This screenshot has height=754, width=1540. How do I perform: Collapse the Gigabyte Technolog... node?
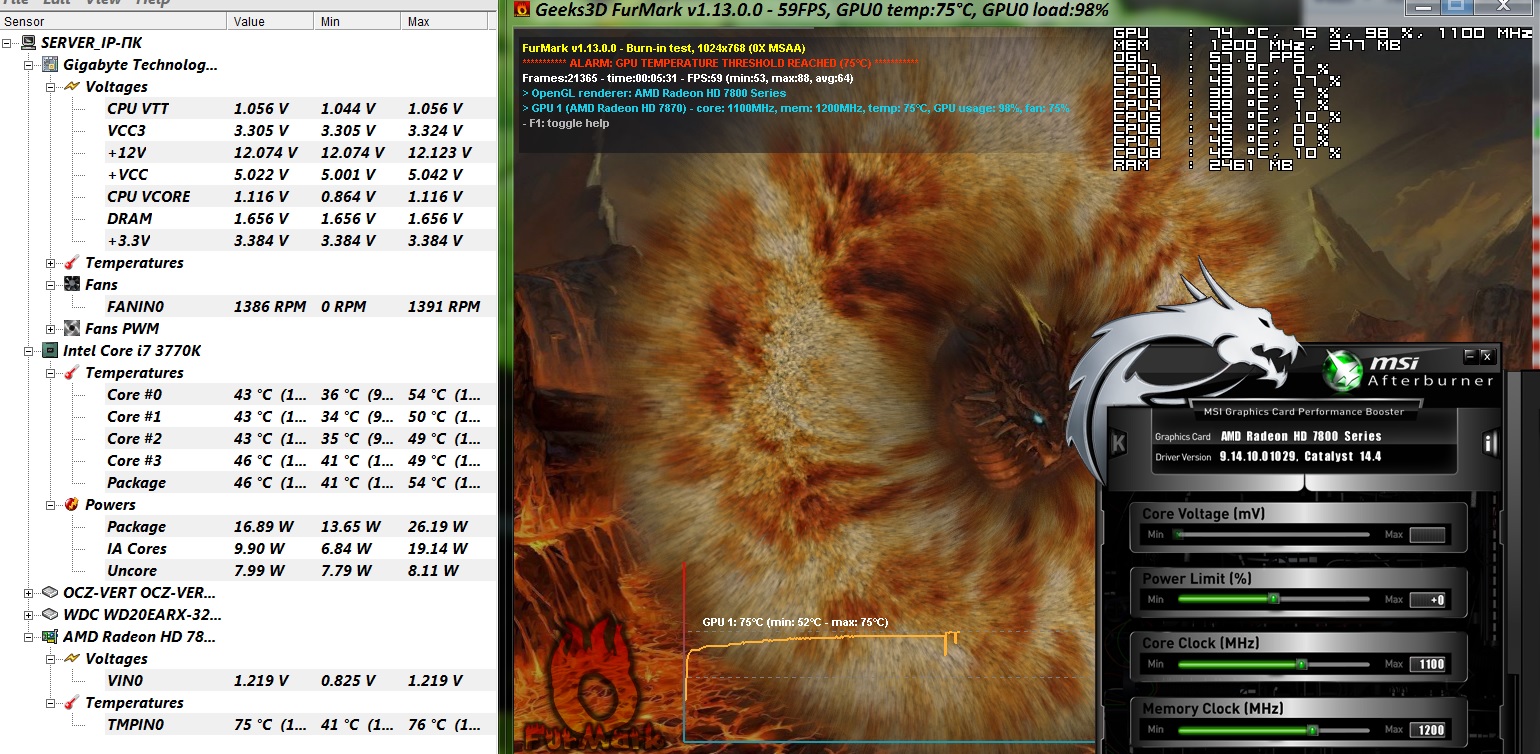(x=29, y=65)
